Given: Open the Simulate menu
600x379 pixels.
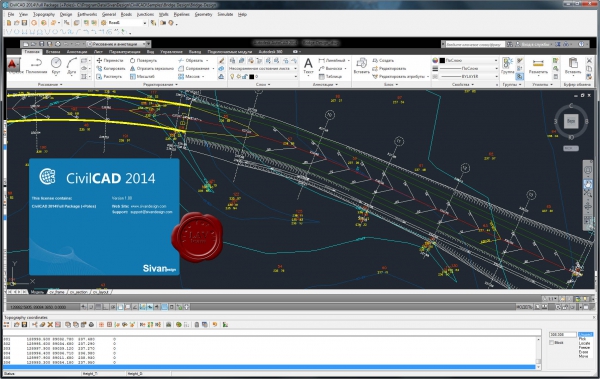Looking at the screenshot, I should pyautogui.click(x=225, y=14).
